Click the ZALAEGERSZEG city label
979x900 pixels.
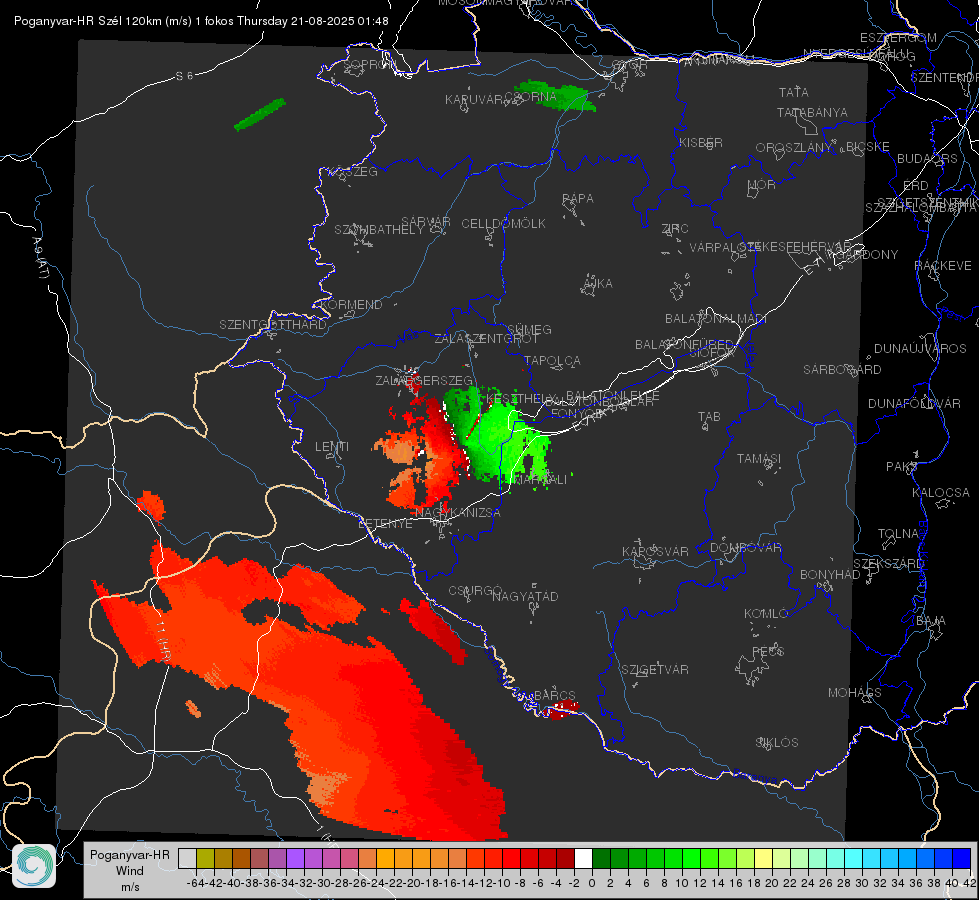click(424, 380)
